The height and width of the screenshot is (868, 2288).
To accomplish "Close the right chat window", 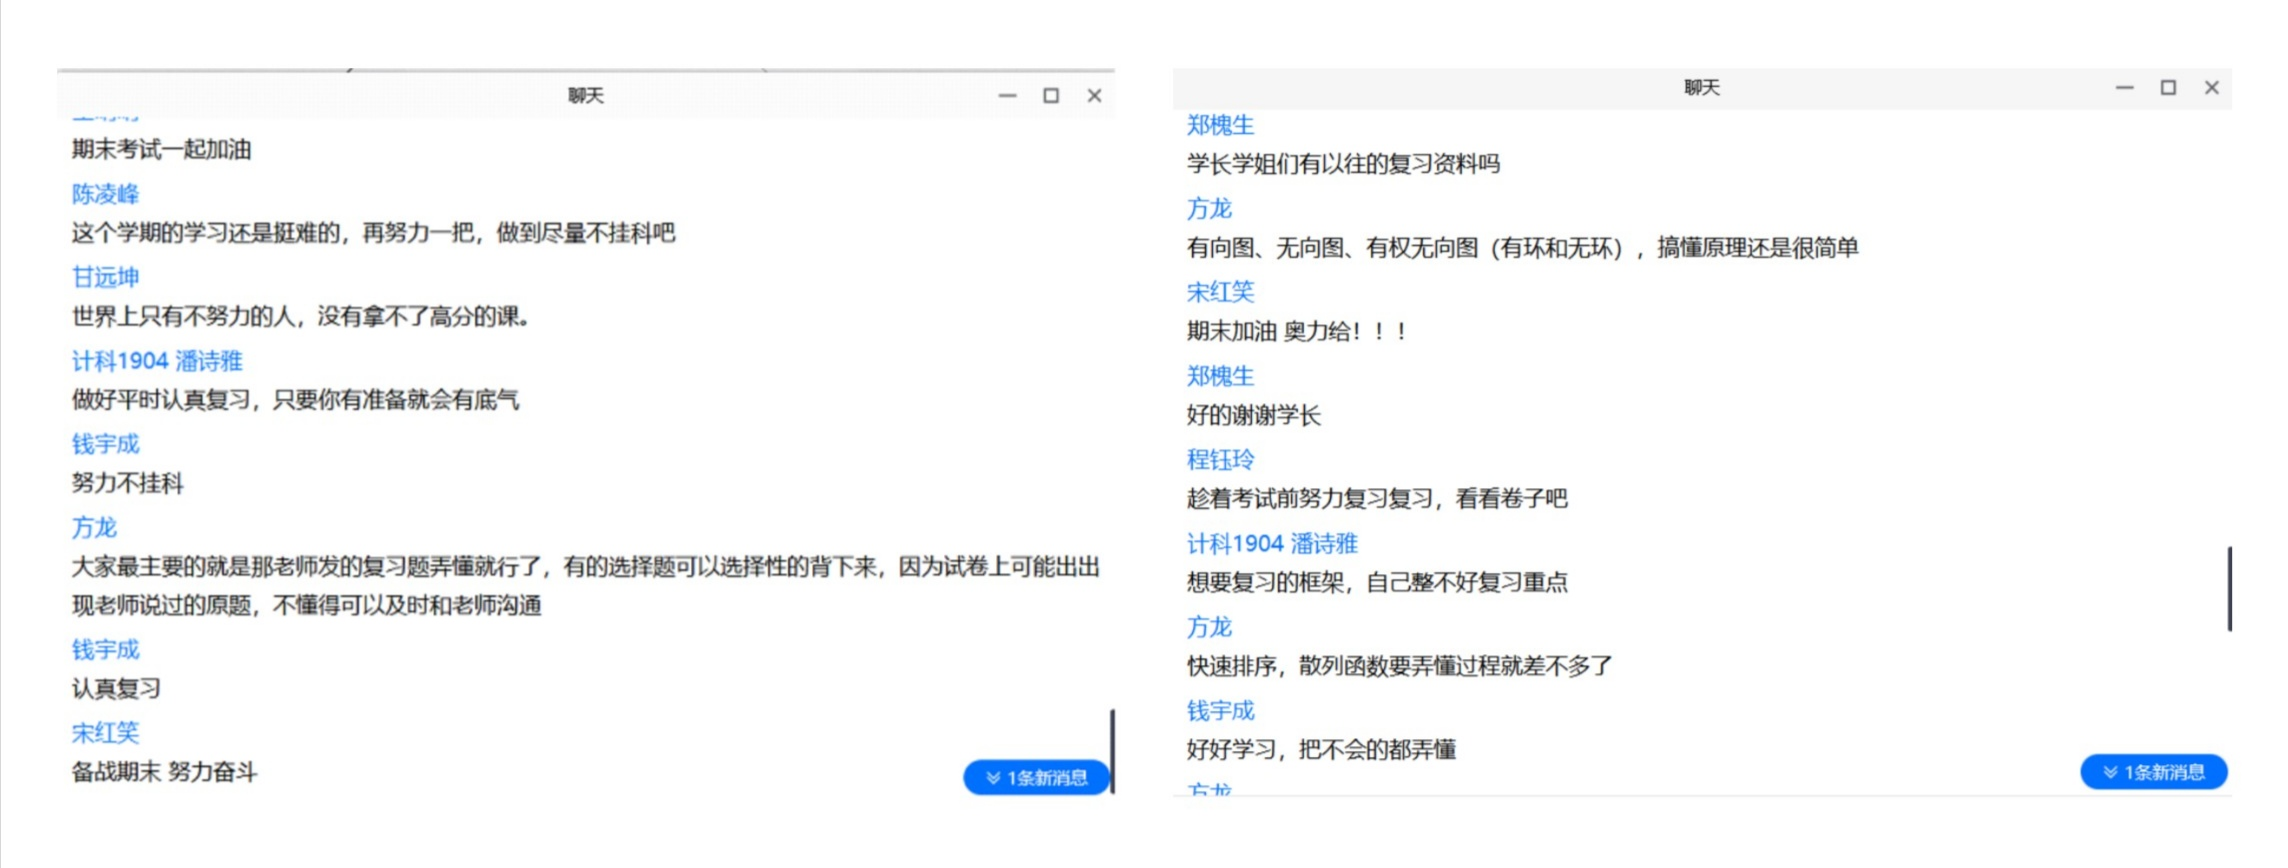I will point(2212,88).
